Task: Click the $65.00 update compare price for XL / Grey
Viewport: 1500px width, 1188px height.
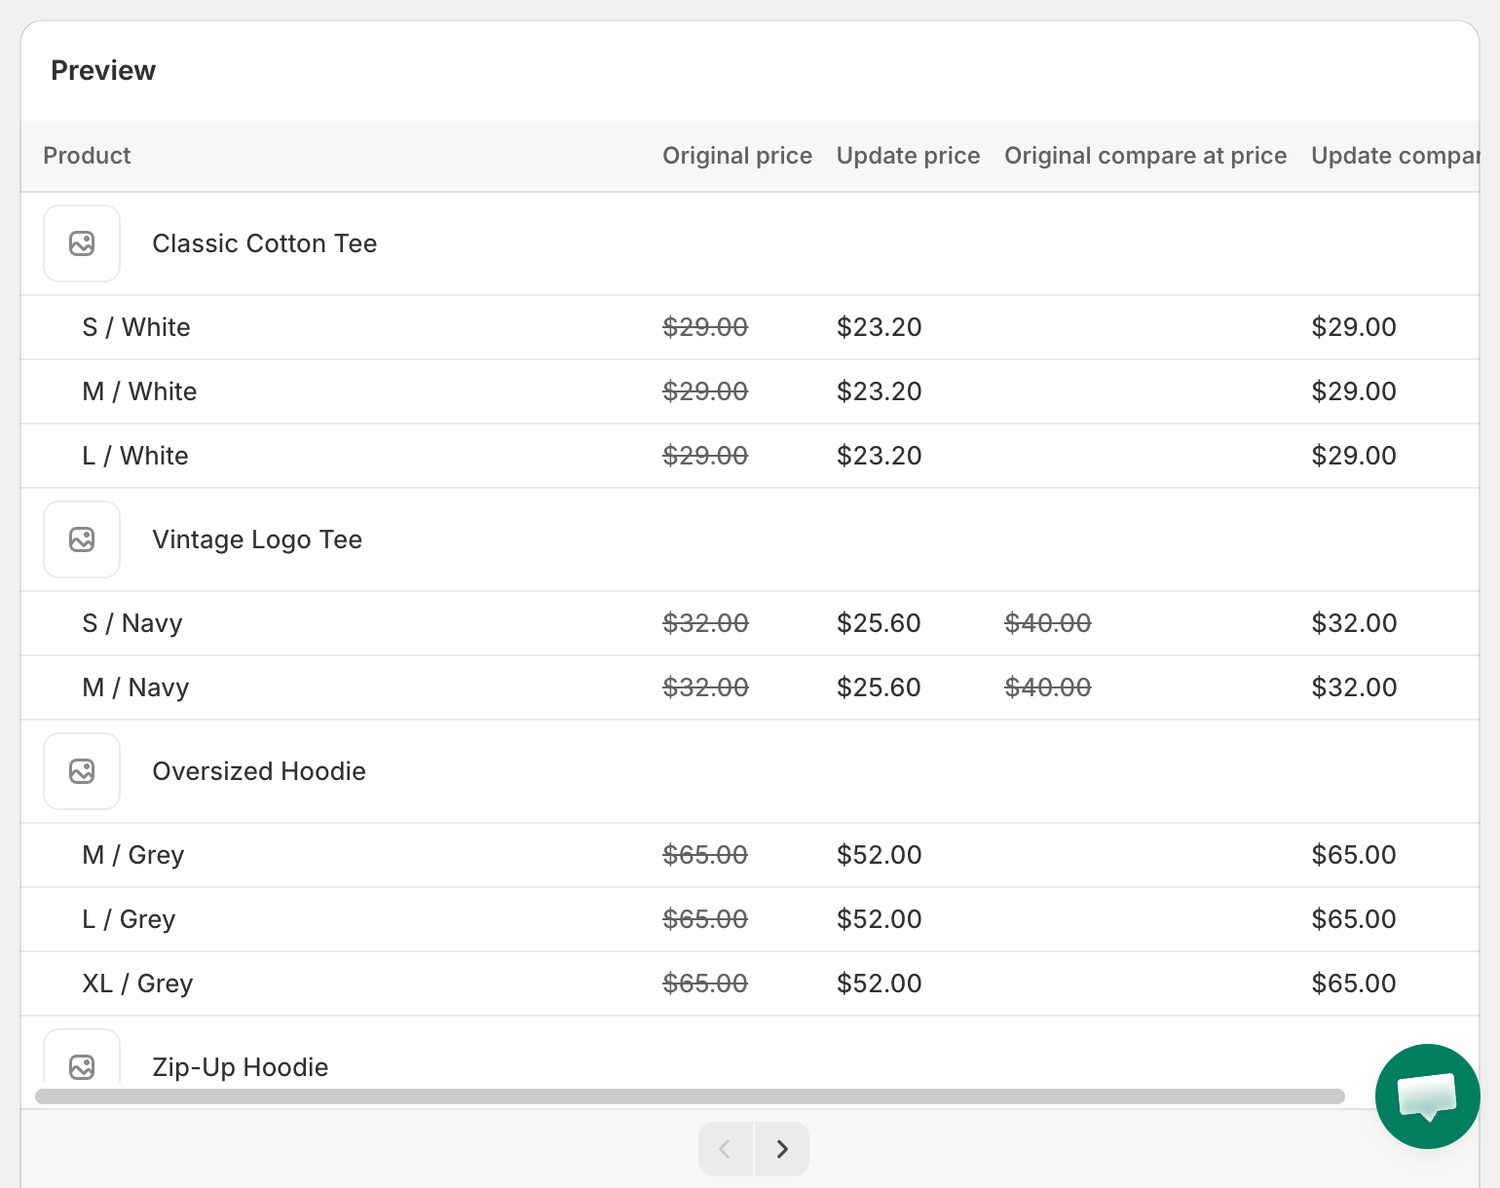Action: 1354,984
